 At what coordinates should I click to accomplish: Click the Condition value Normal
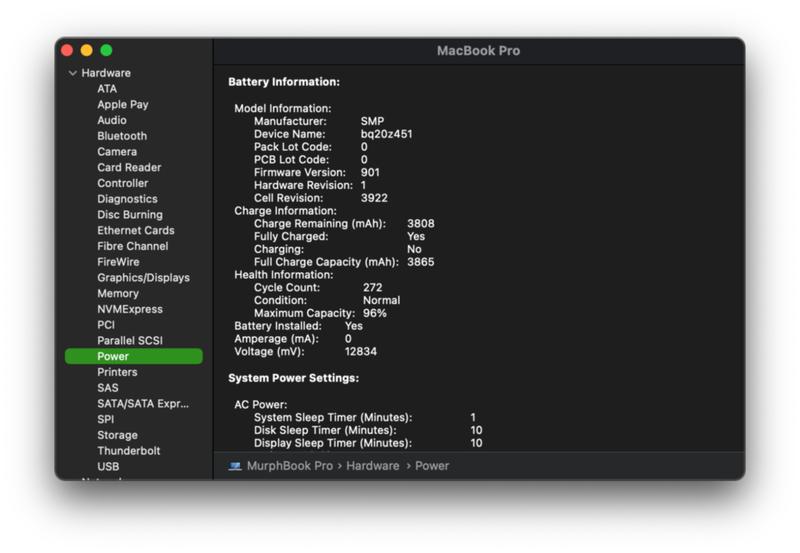click(381, 300)
